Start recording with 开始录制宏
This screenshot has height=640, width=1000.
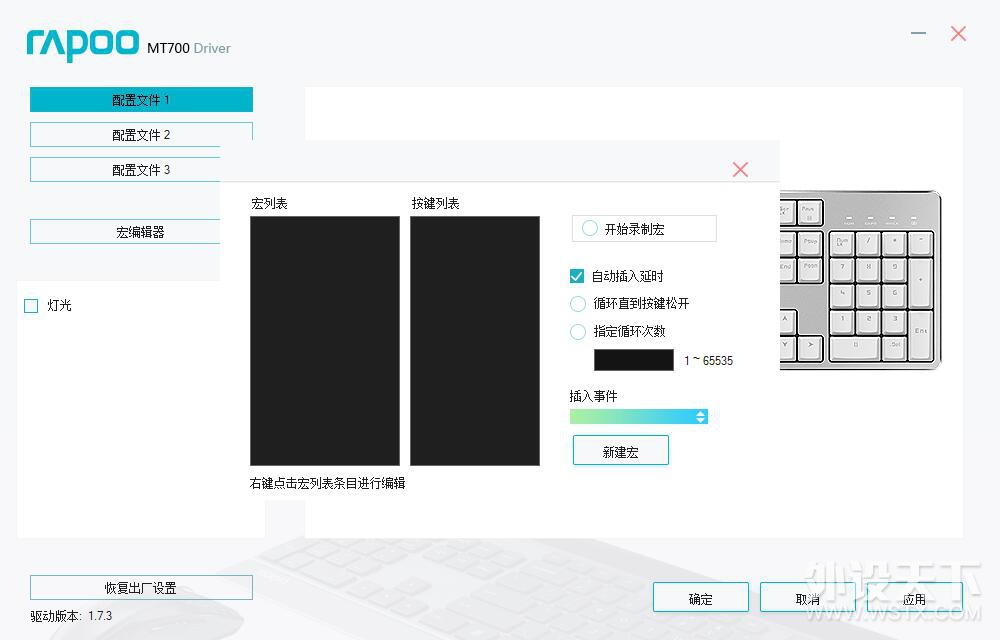644,228
